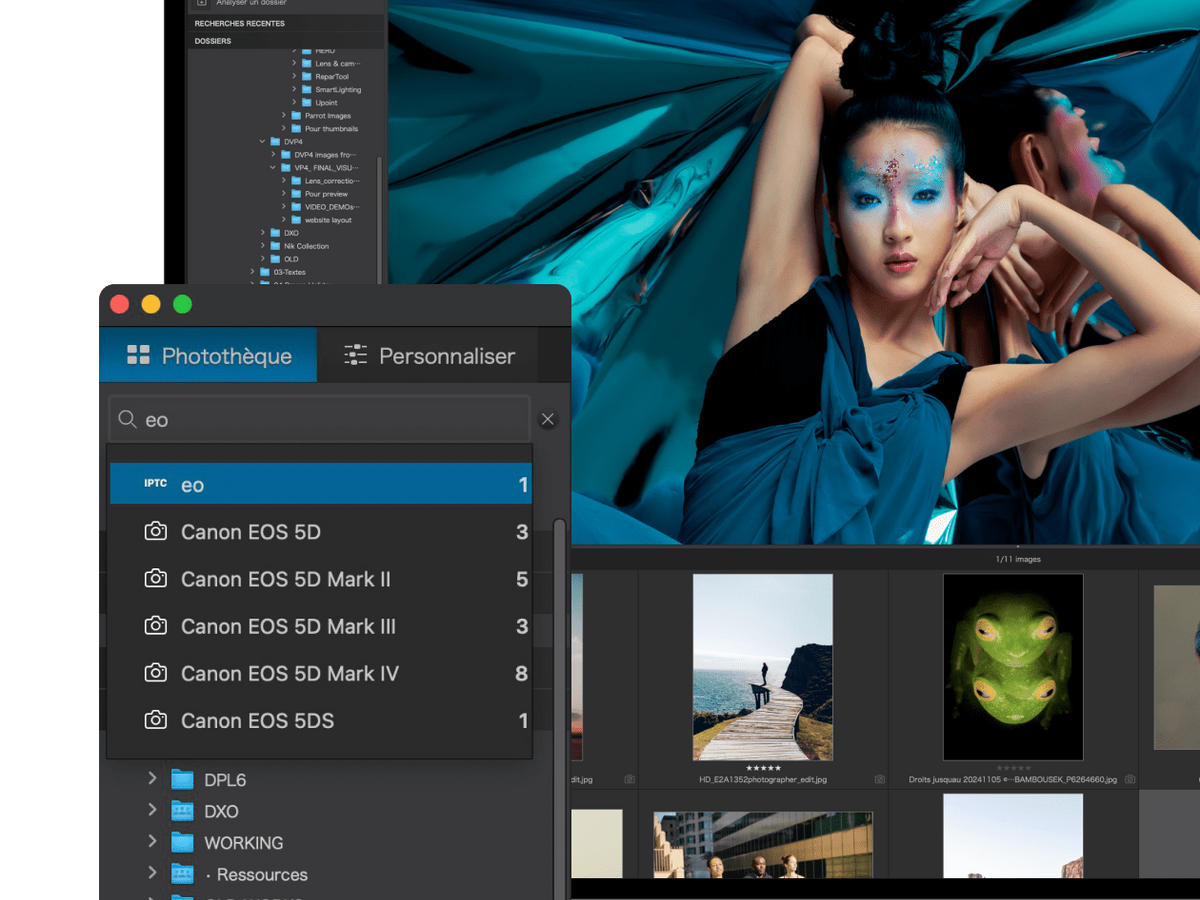
Task: Click the IPTC badge on the eo suggestion
Action: (x=155, y=484)
